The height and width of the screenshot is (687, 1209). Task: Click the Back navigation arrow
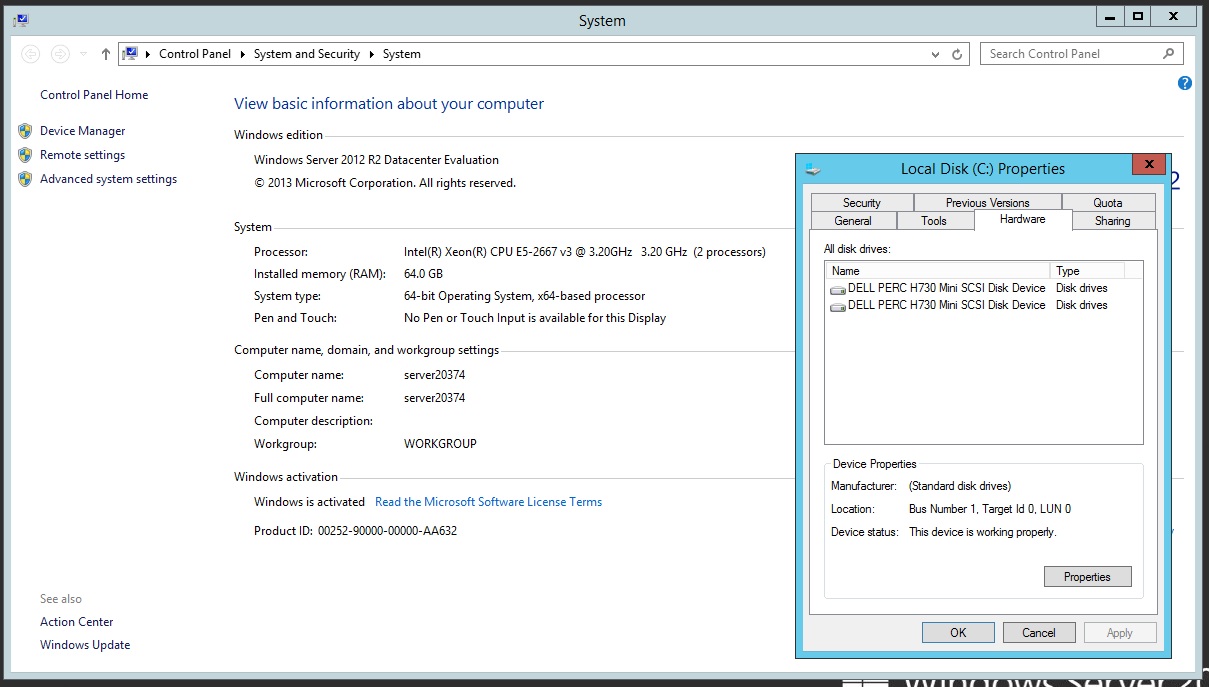pos(31,54)
